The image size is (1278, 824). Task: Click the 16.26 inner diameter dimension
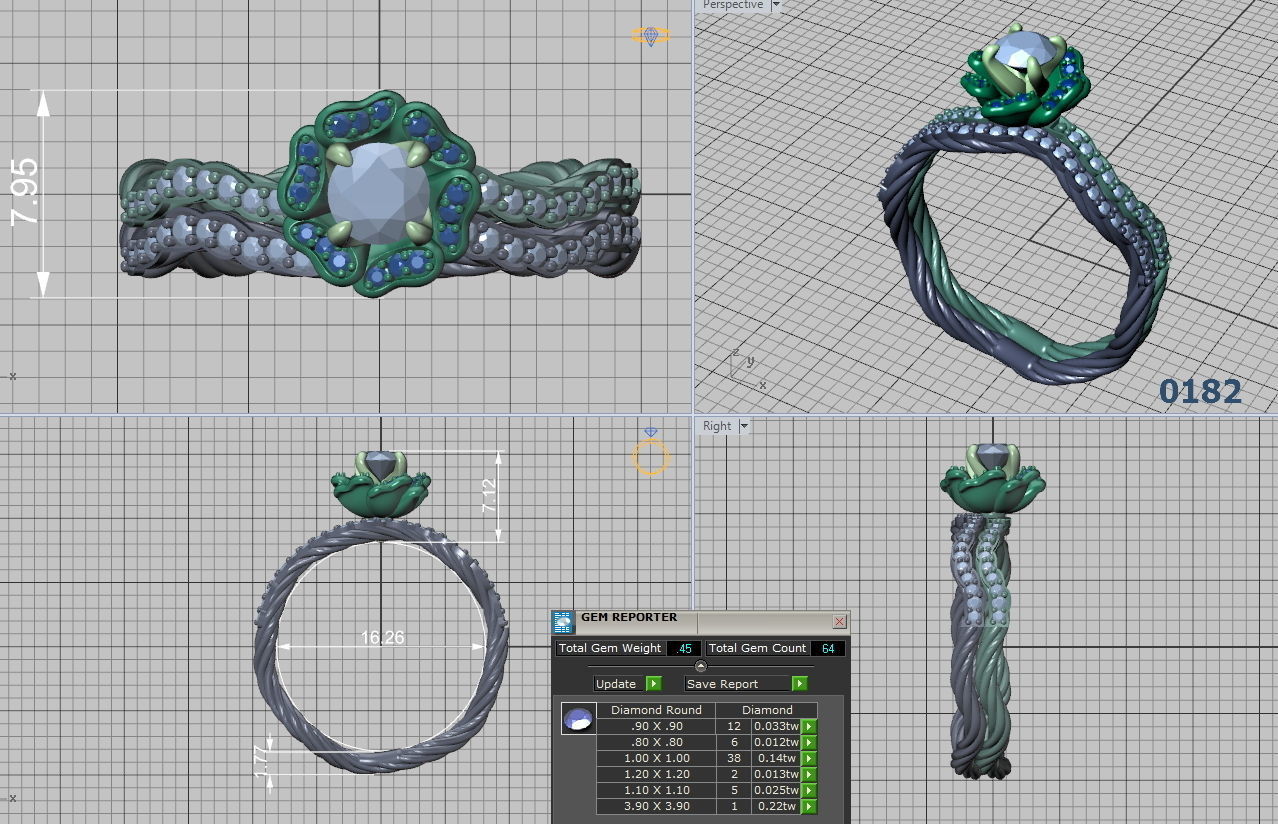(x=382, y=637)
